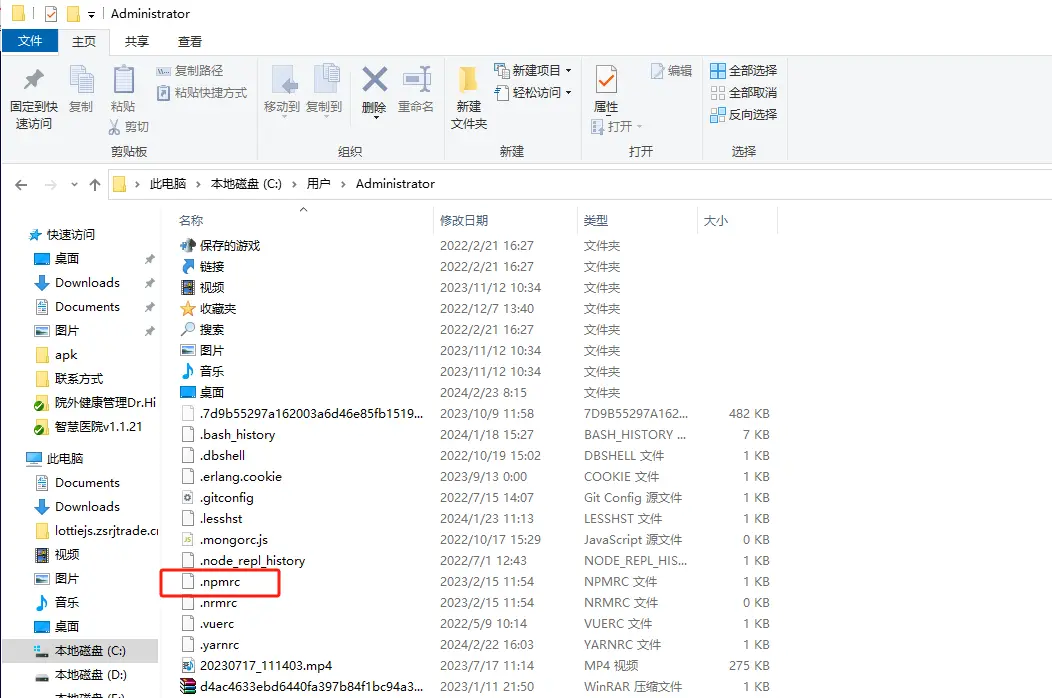Click the 粘贴 paste icon
The width and height of the screenshot is (1052, 698).
(x=123, y=80)
